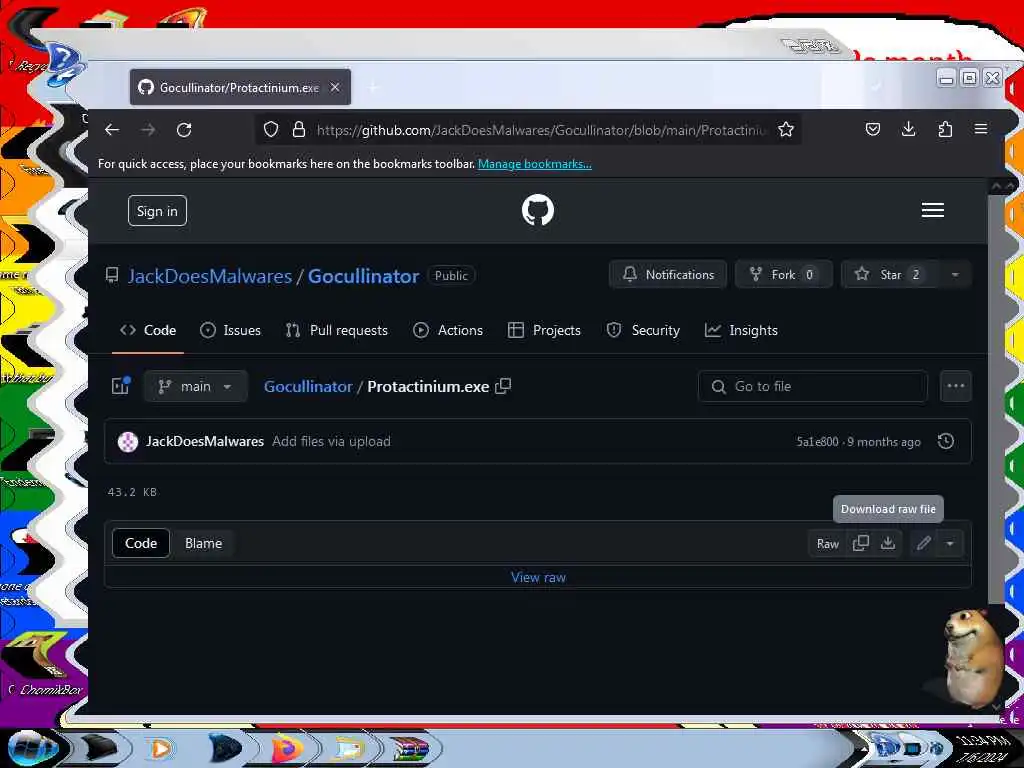Go back with the browser back arrow

click(x=112, y=129)
